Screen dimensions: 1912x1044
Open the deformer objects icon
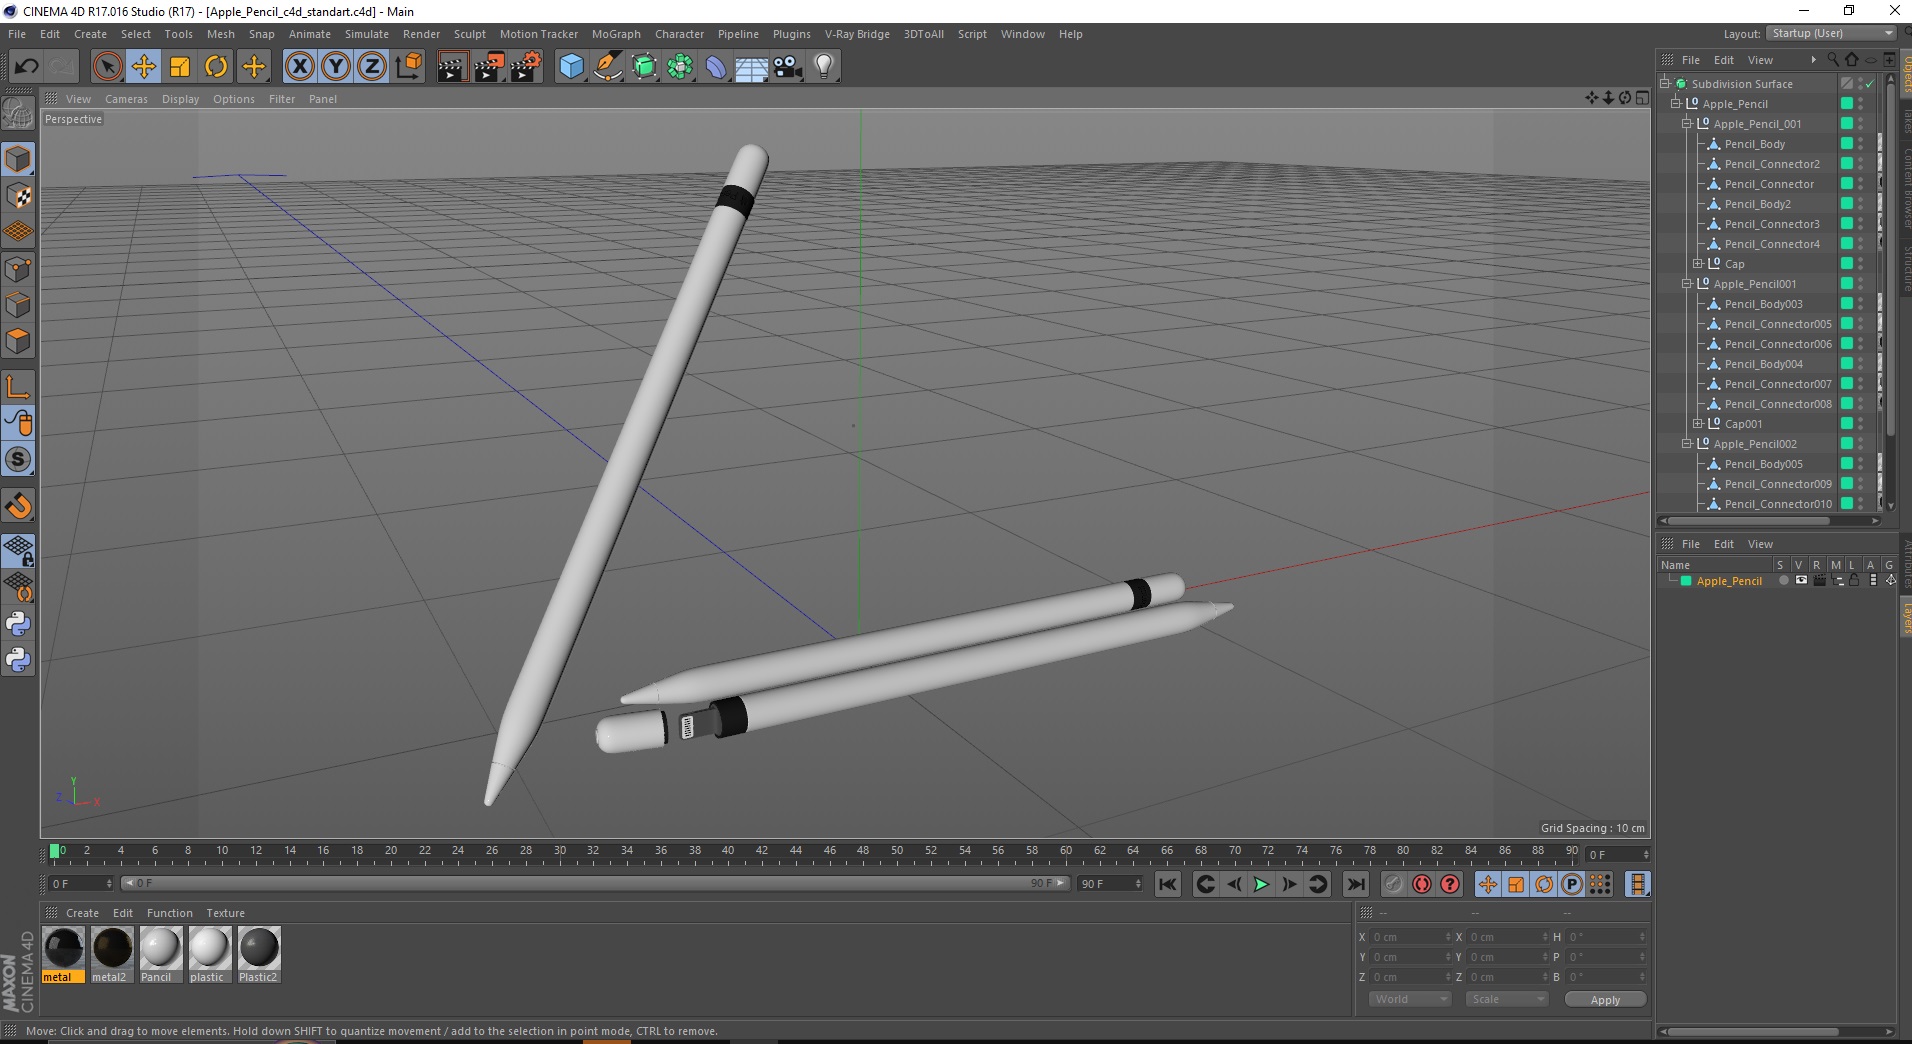[716, 67]
